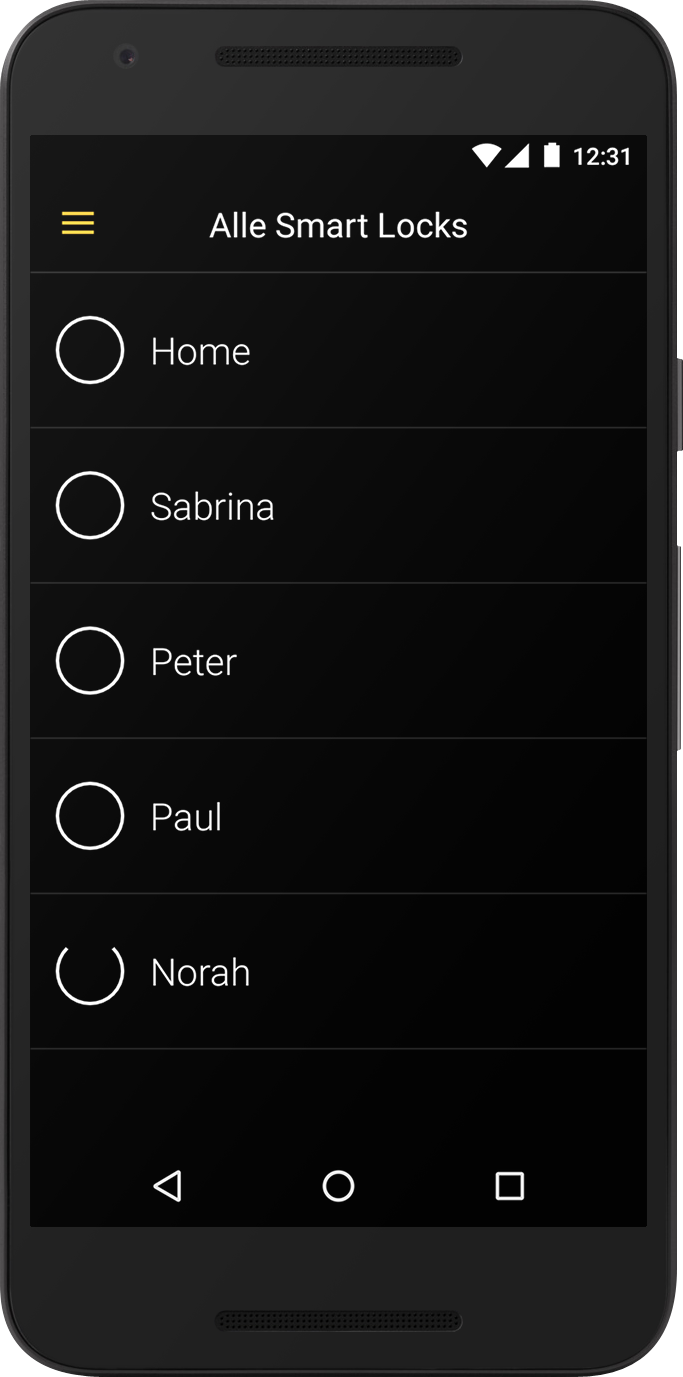Tap the Paul lock circle icon
Viewport: 683px width, 1377px height.
pos(90,816)
